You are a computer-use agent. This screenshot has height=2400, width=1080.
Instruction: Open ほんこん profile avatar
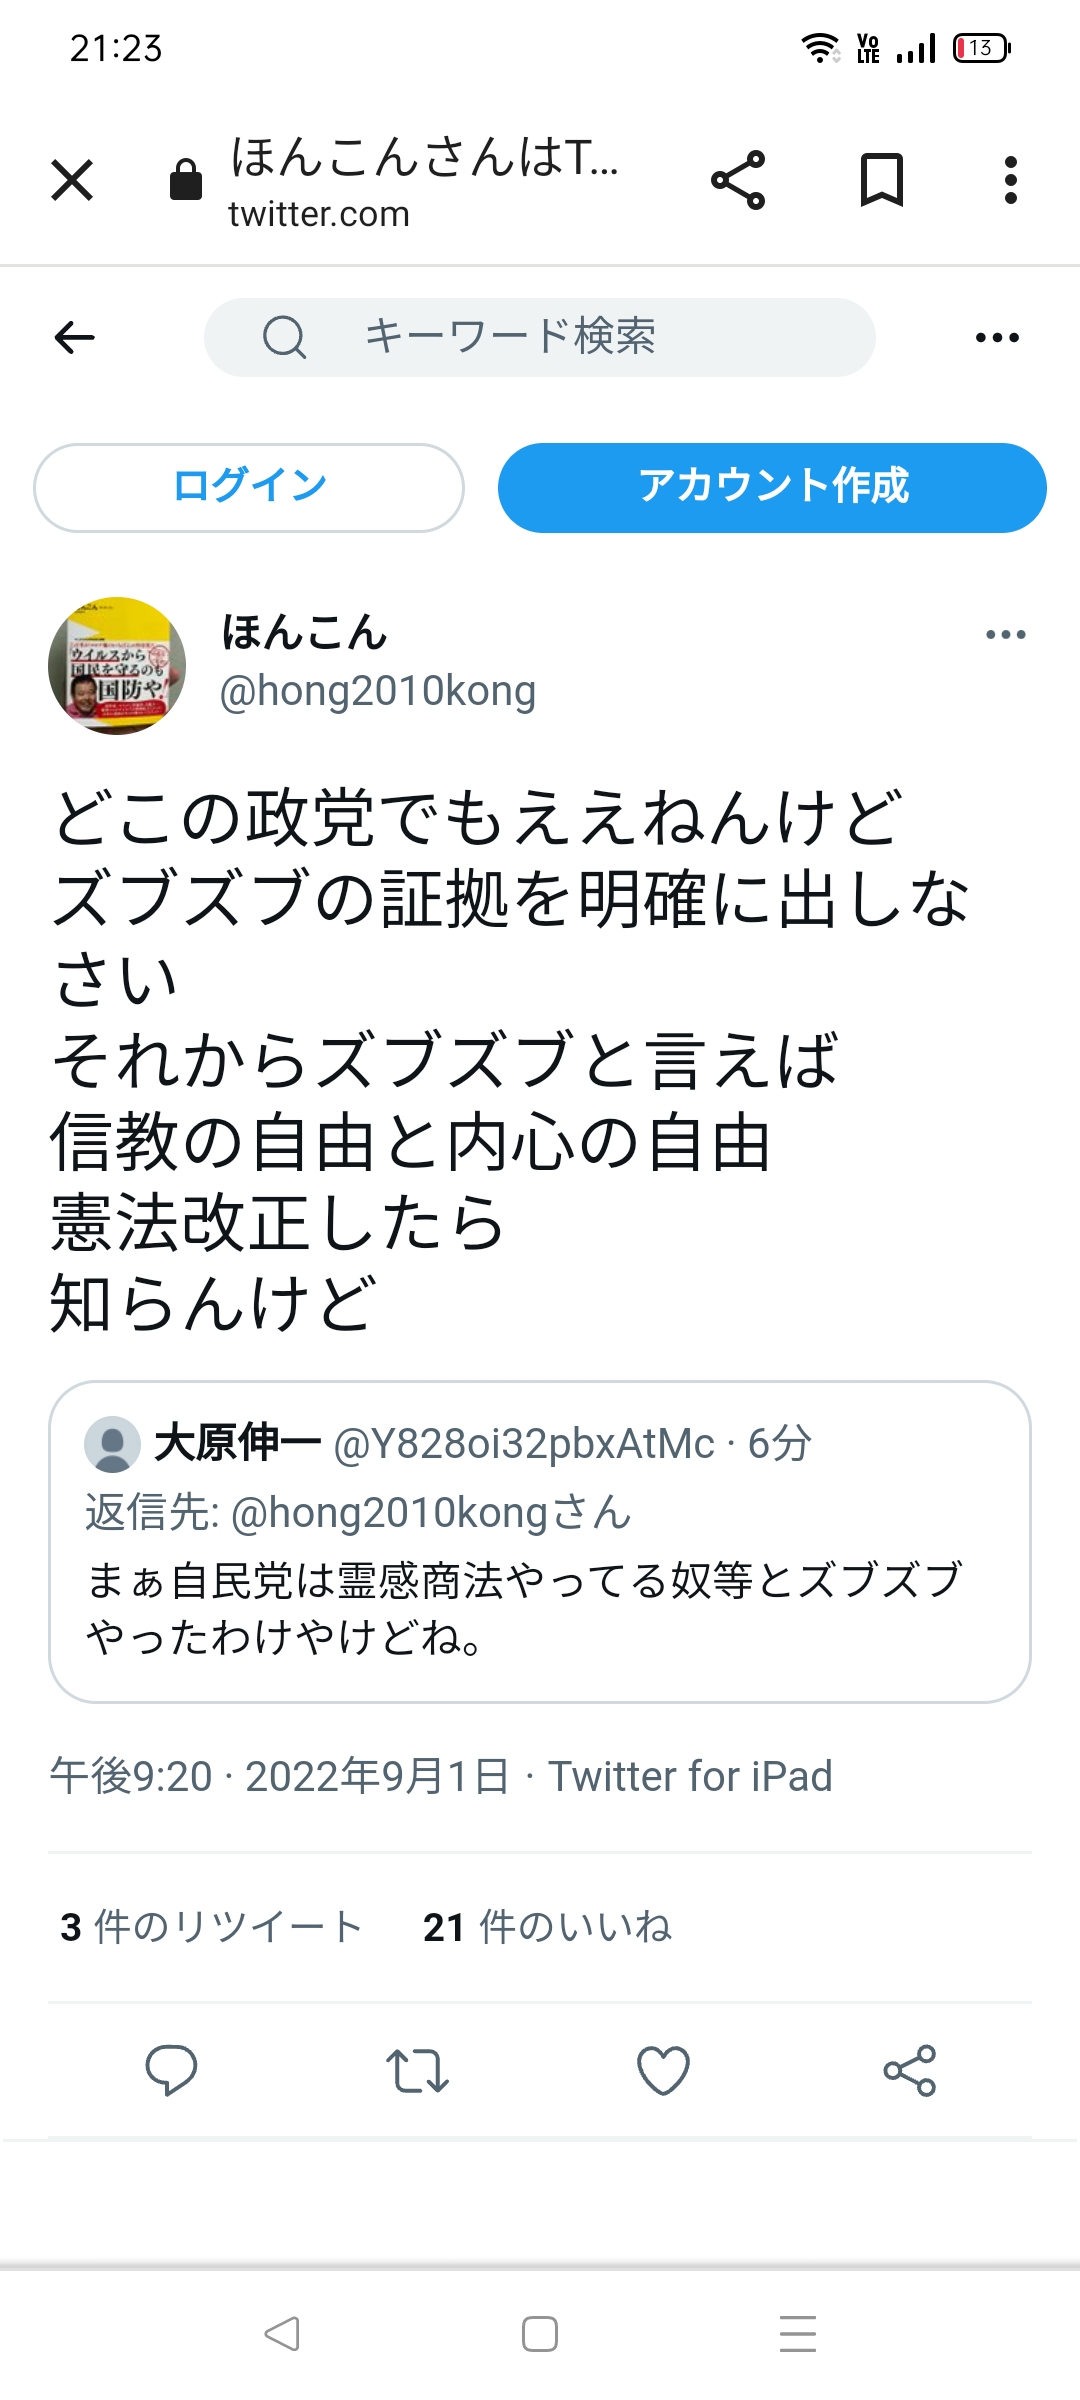click(117, 666)
